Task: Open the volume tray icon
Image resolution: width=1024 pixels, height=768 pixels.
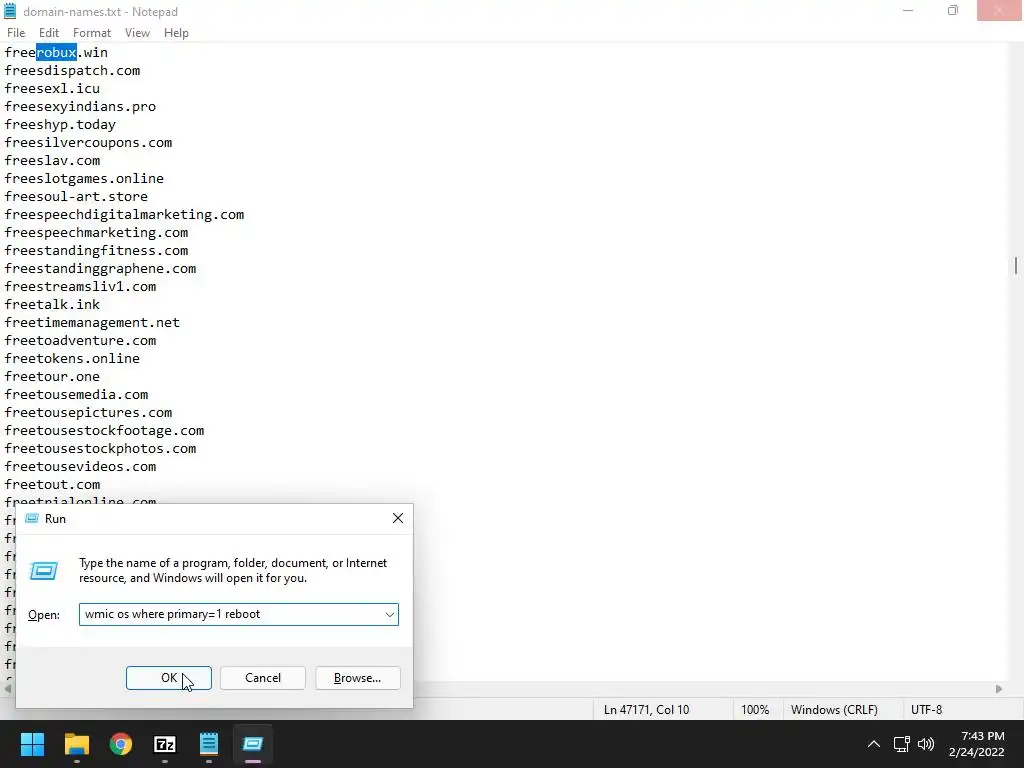Action: [x=925, y=744]
